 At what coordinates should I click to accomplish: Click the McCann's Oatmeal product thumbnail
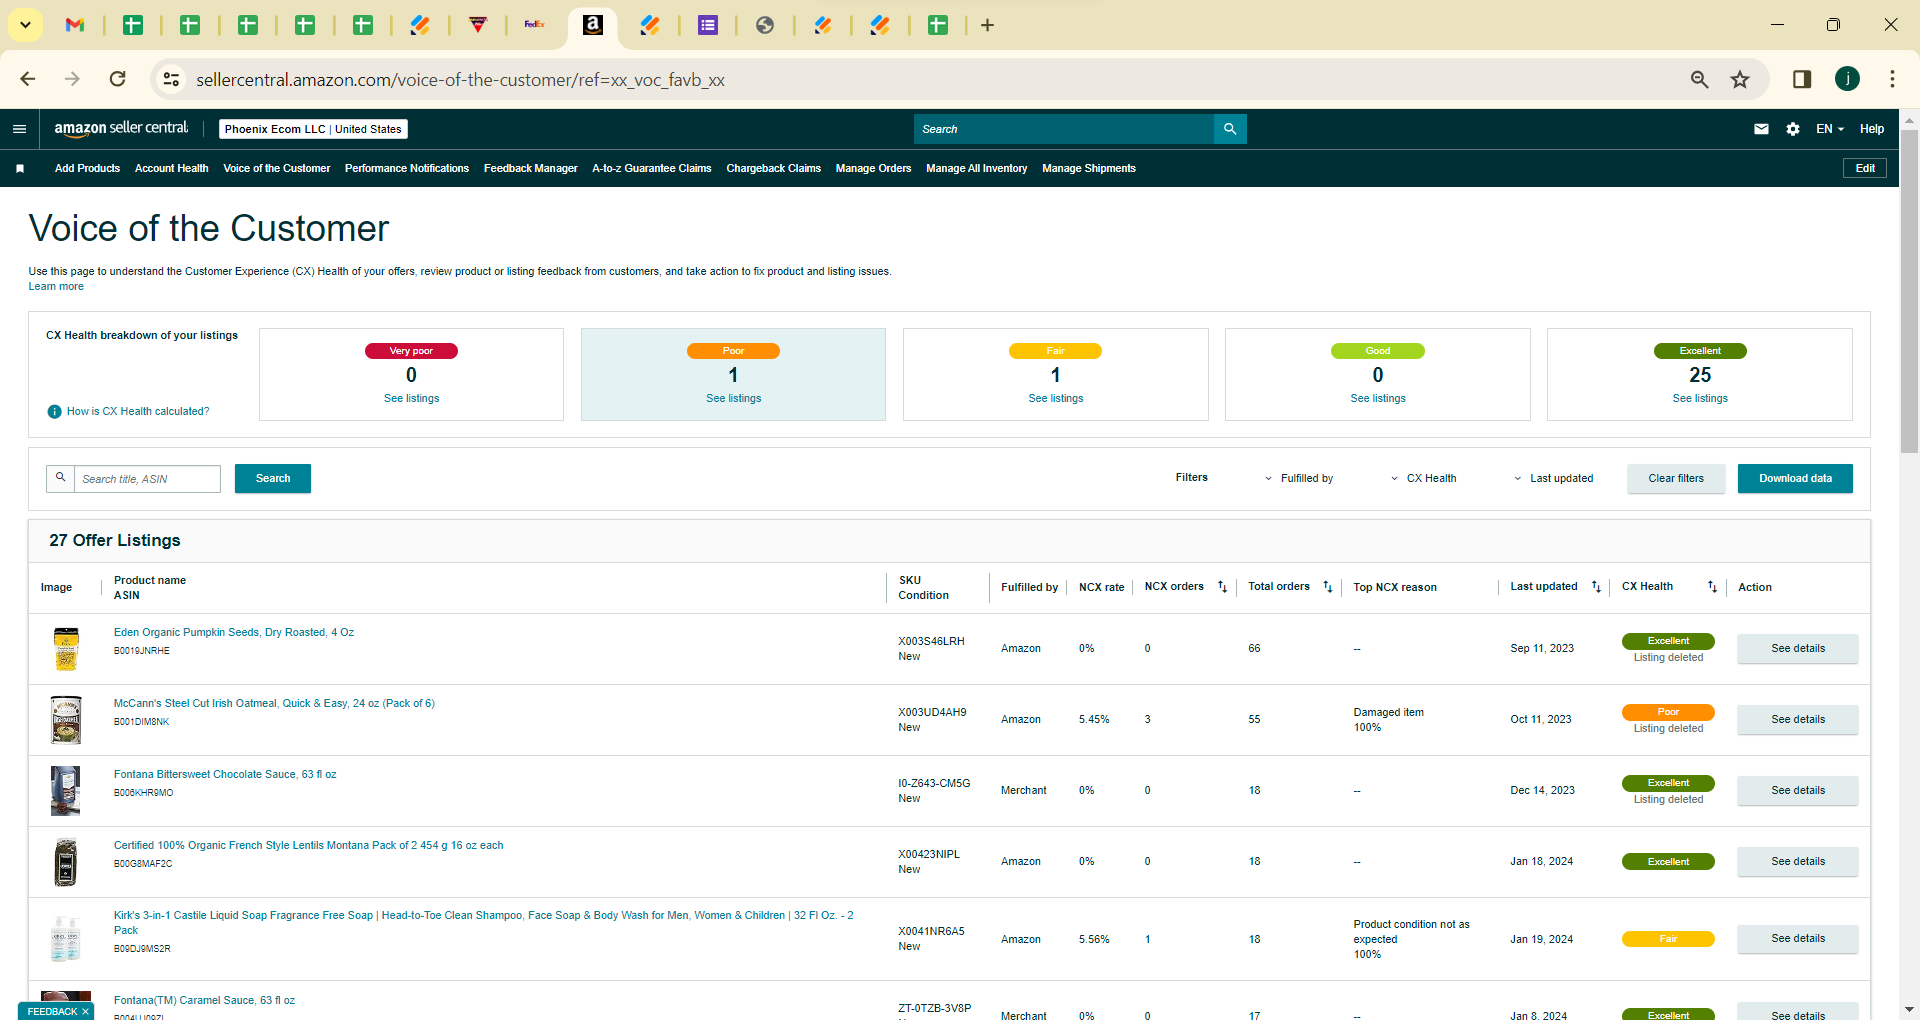66,720
